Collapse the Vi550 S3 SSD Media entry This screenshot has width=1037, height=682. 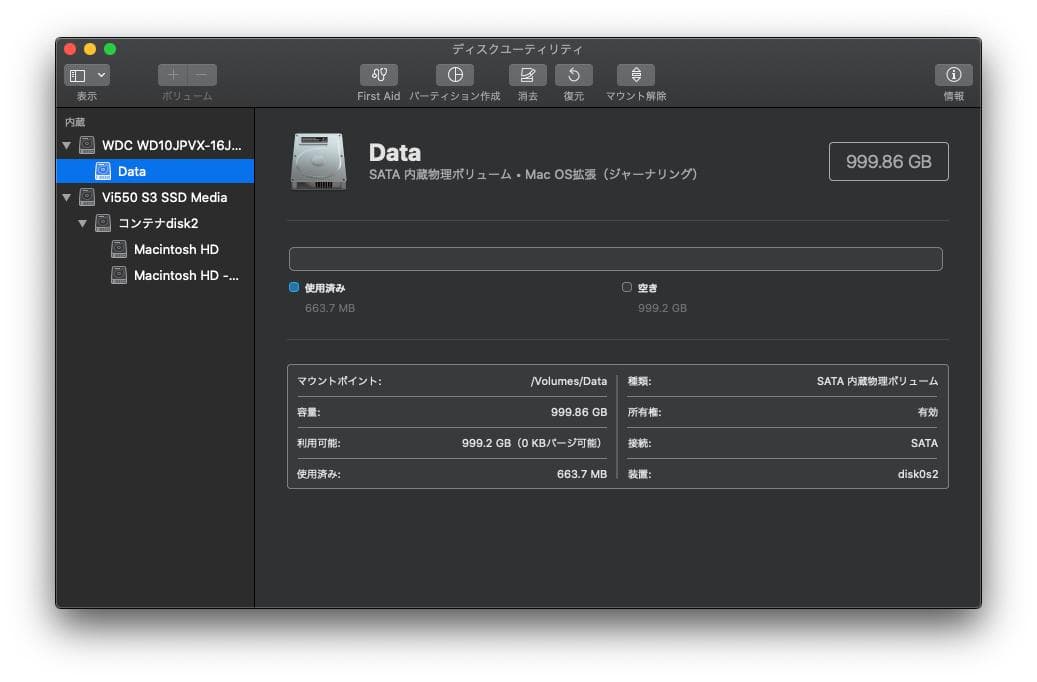pyautogui.click(x=66, y=197)
